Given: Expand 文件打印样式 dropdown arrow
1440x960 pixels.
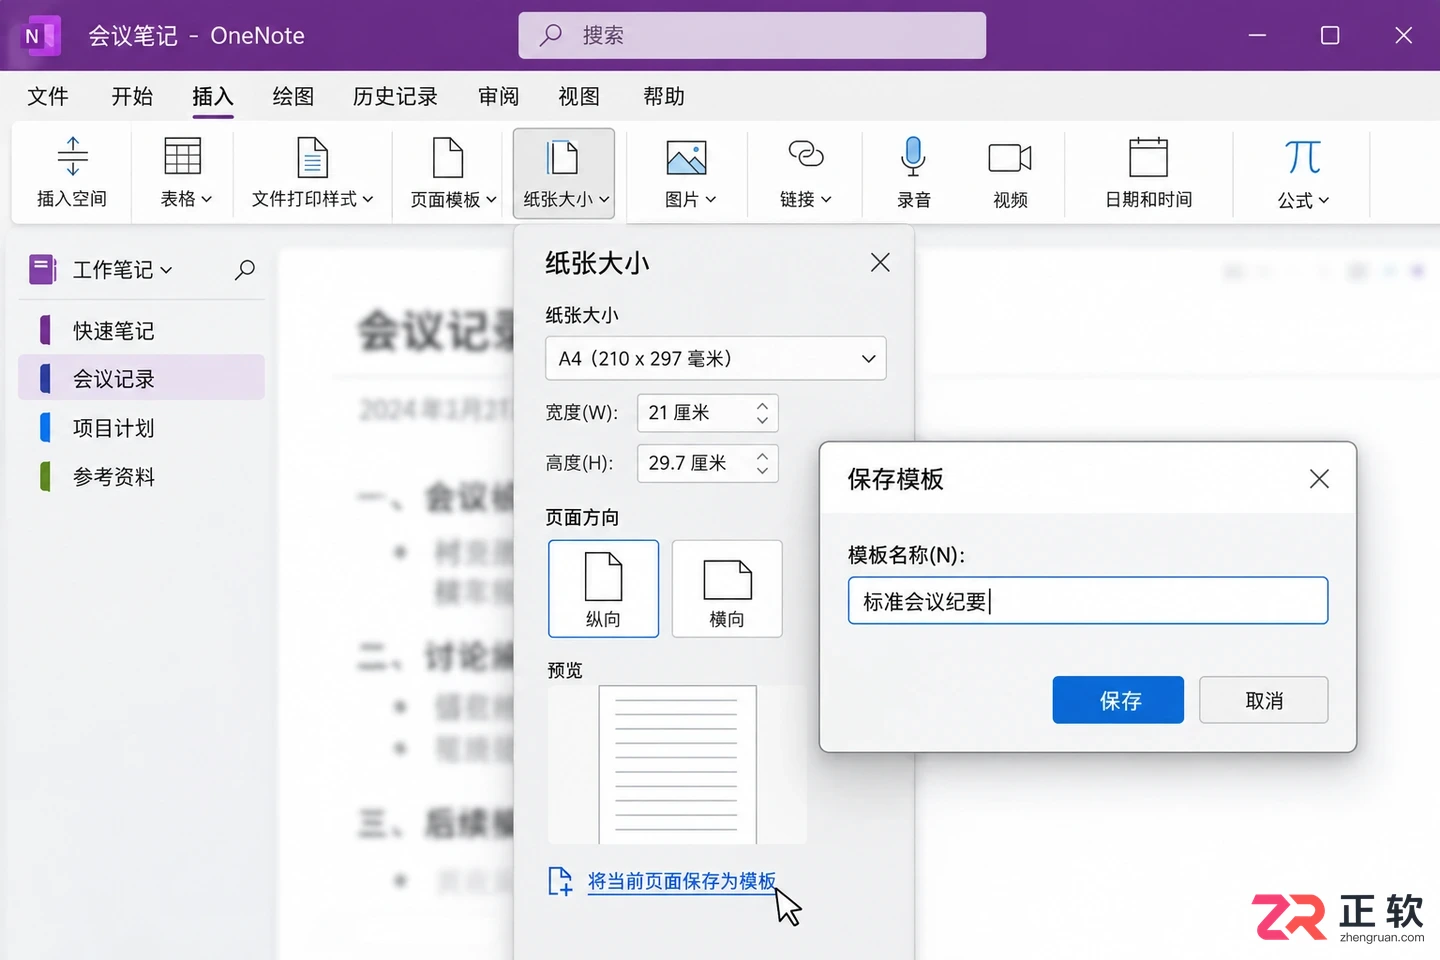Looking at the screenshot, I should point(368,199).
